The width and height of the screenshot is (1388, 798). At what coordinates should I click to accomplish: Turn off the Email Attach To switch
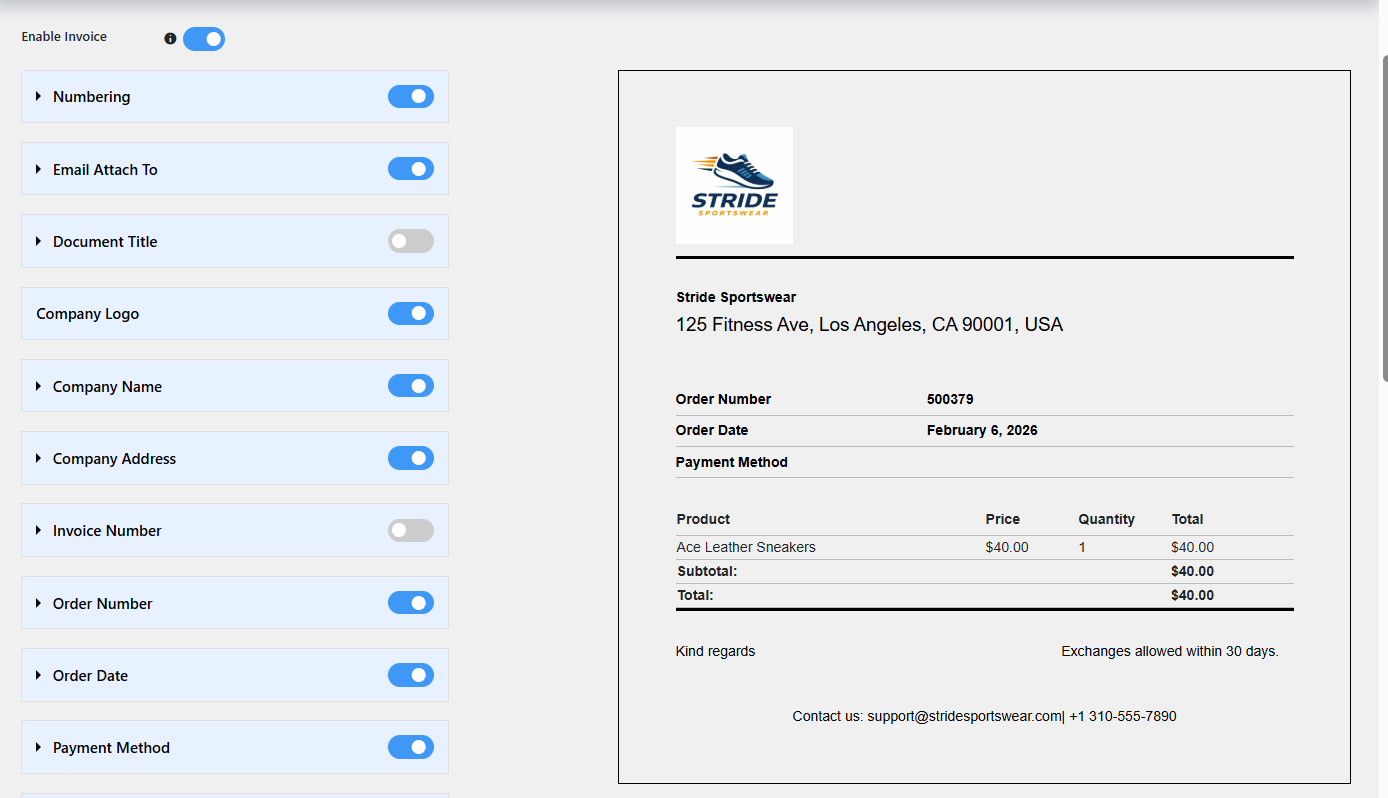[x=411, y=169]
